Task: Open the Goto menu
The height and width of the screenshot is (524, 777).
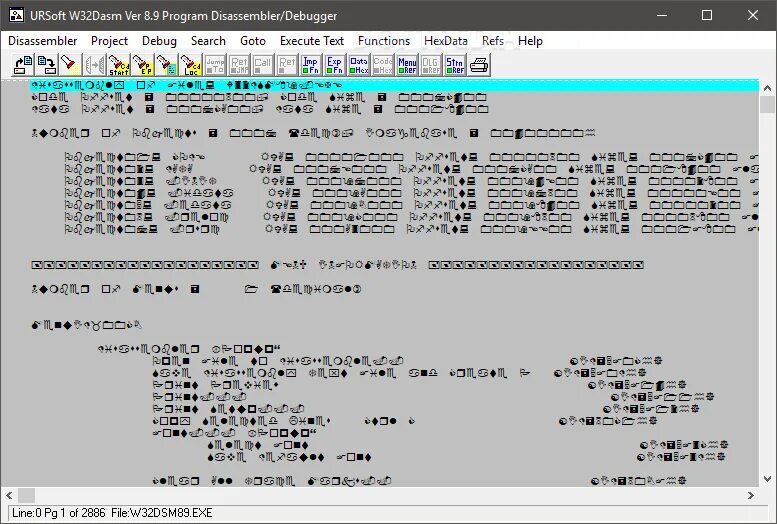Action: [253, 41]
